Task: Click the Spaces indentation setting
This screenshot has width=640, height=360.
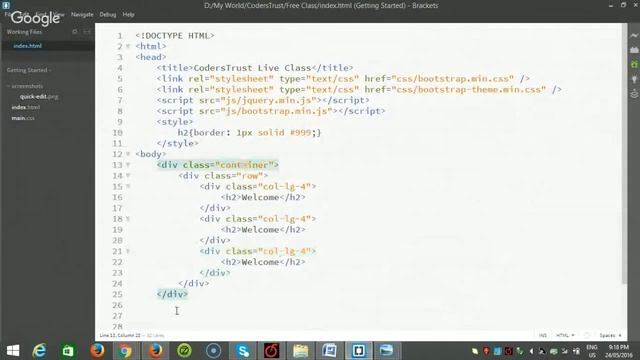Action: coord(611,336)
